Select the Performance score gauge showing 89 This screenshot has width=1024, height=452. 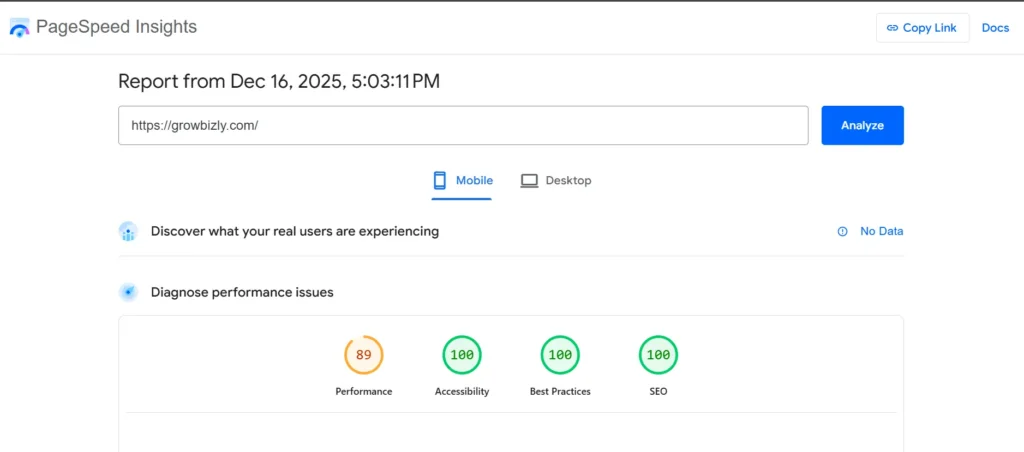tap(364, 355)
